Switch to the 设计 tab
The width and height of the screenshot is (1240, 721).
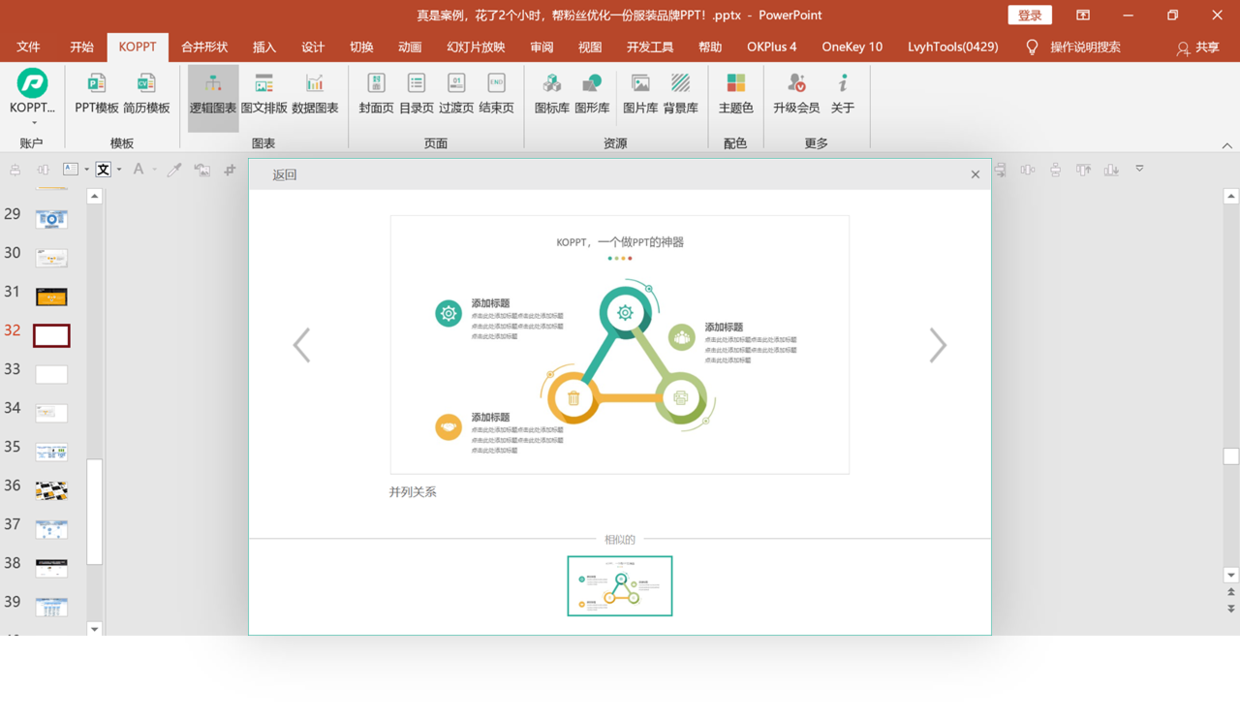pos(313,47)
